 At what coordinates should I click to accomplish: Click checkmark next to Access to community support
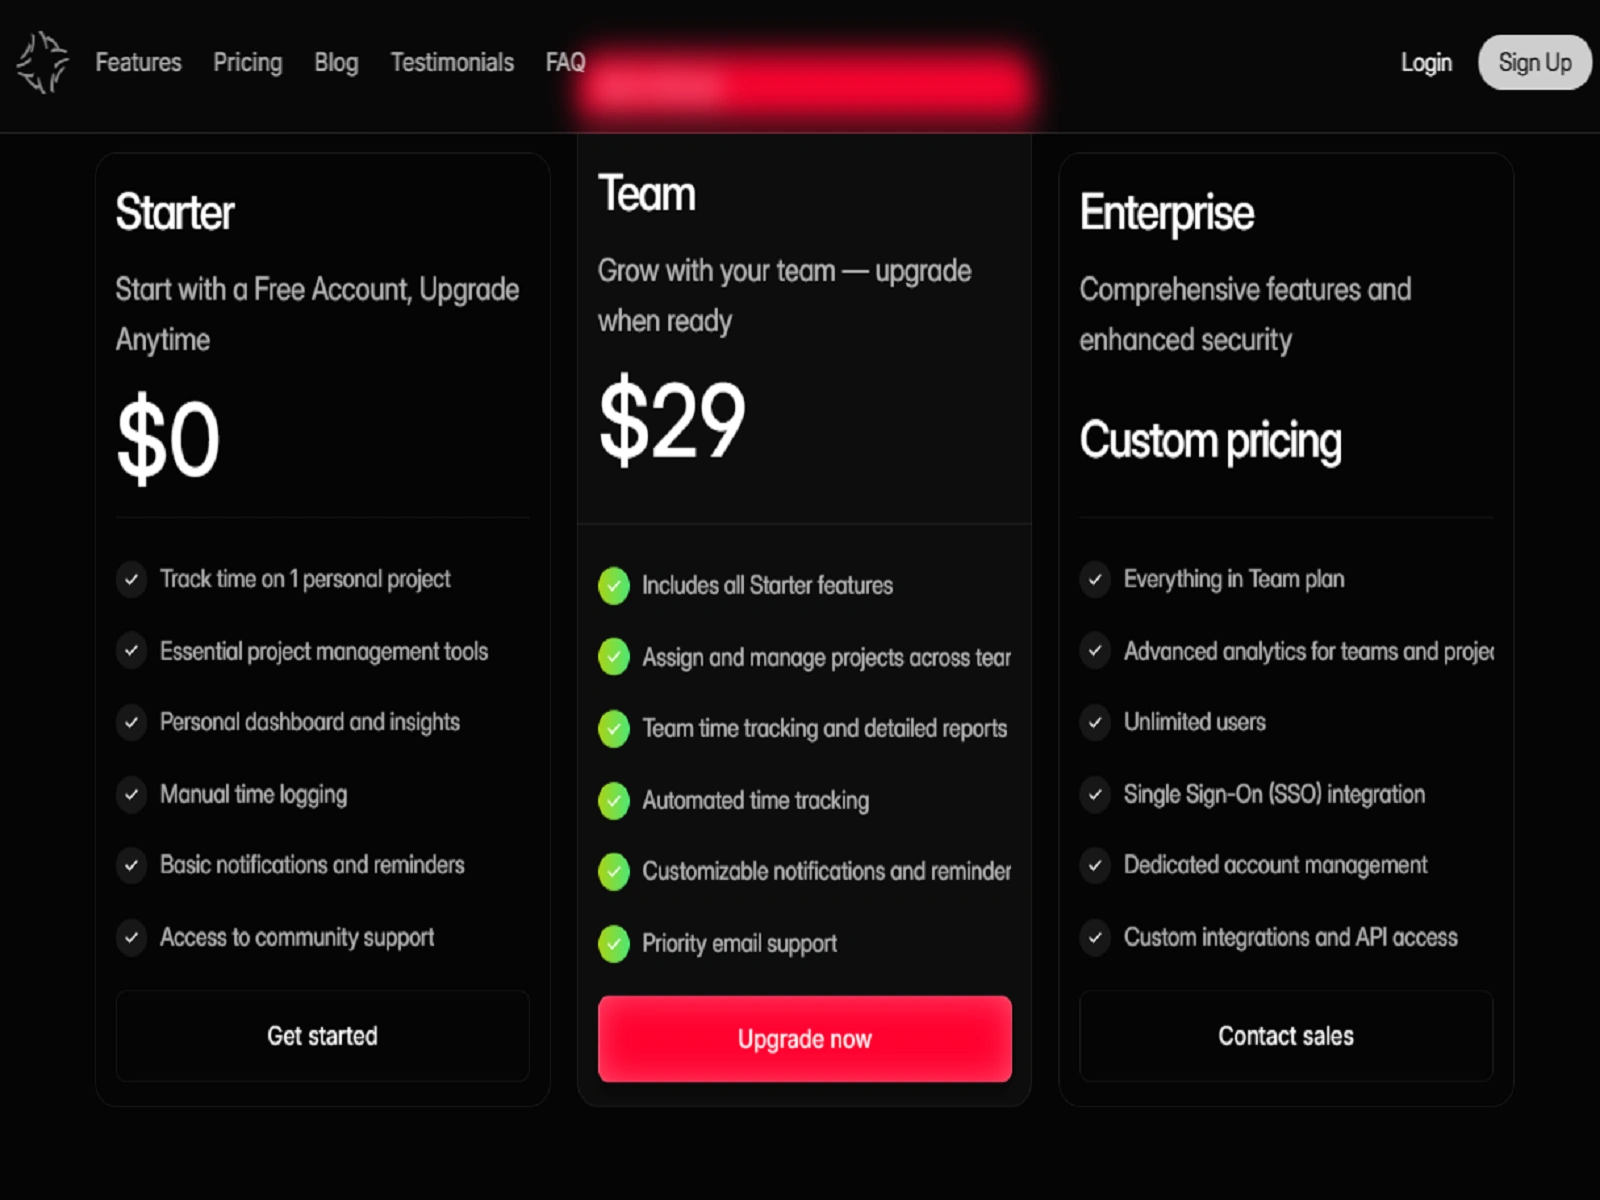click(131, 937)
